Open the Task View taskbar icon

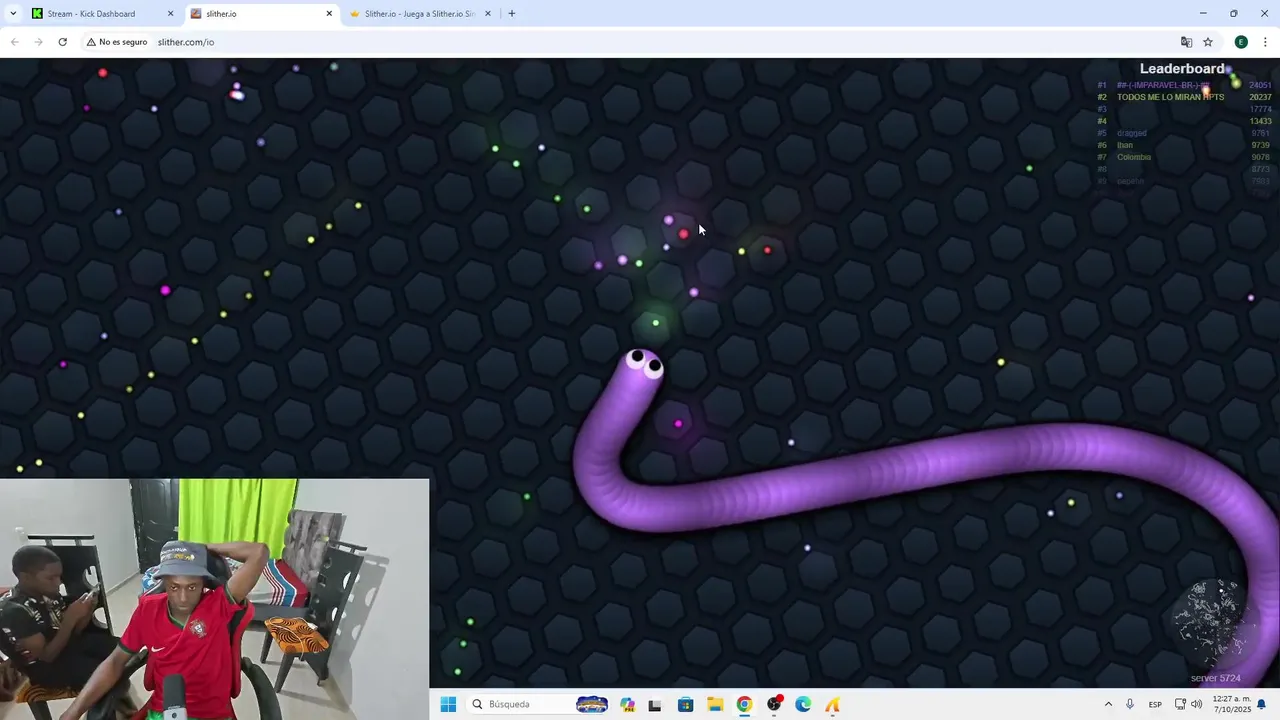pos(655,704)
